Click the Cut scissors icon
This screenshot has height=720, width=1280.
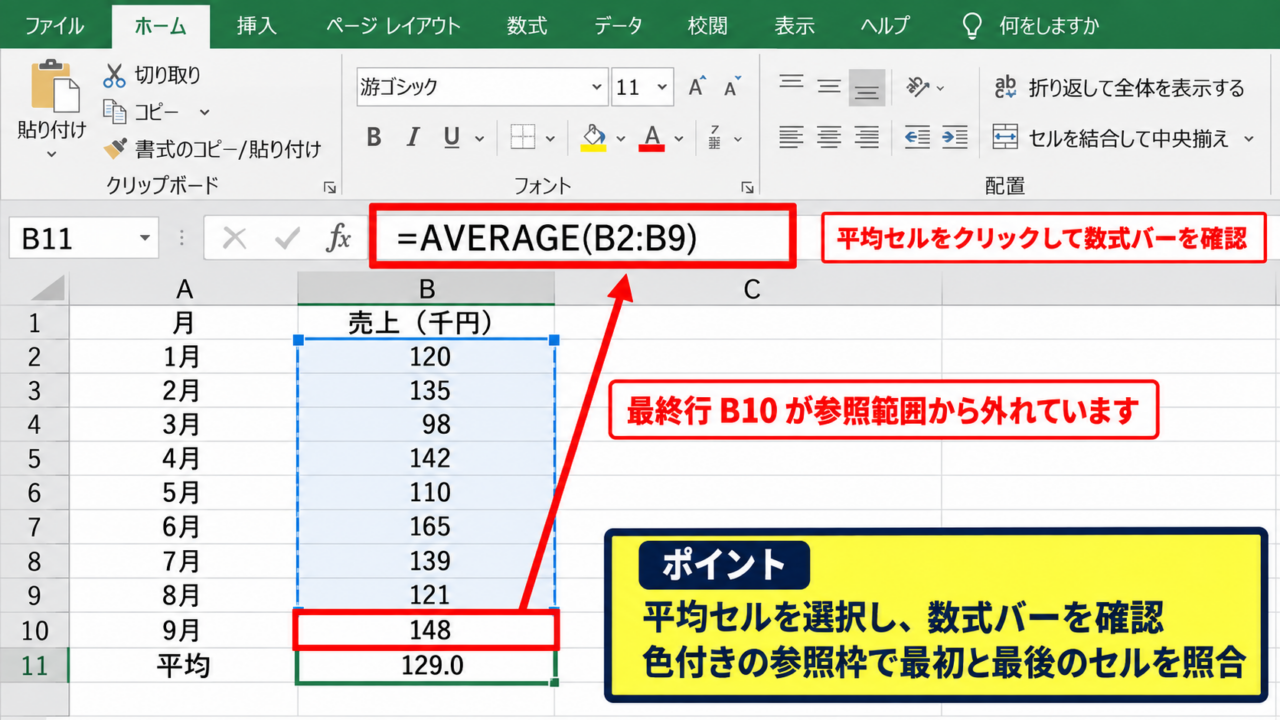point(115,75)
